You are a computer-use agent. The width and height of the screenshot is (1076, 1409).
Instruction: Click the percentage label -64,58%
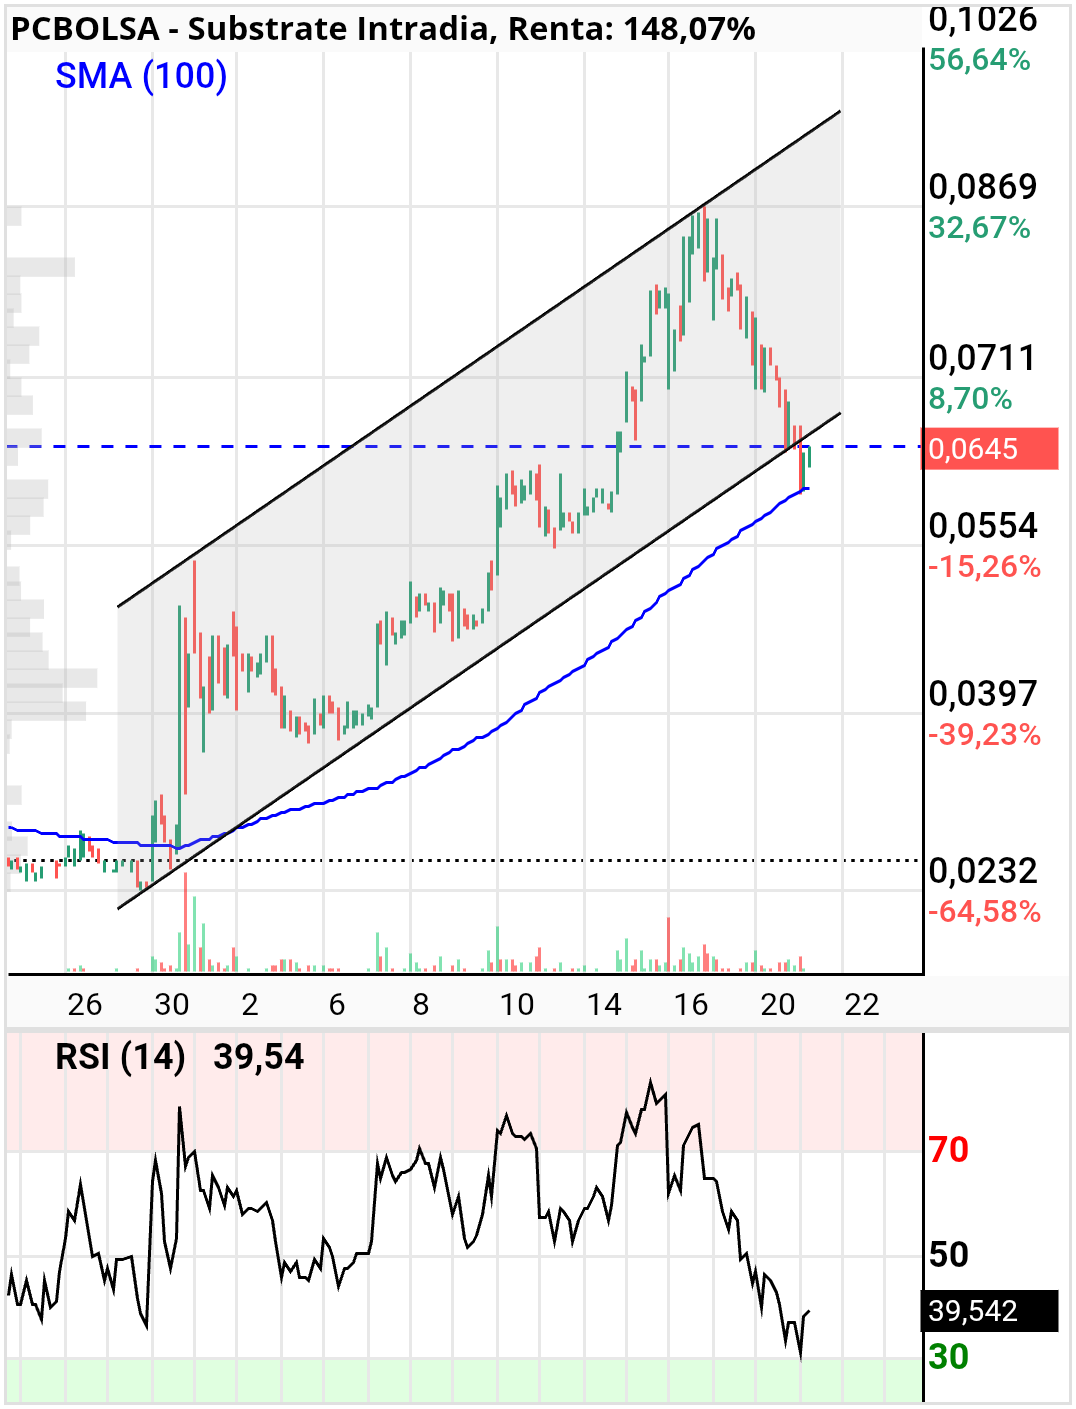point(985,912)
